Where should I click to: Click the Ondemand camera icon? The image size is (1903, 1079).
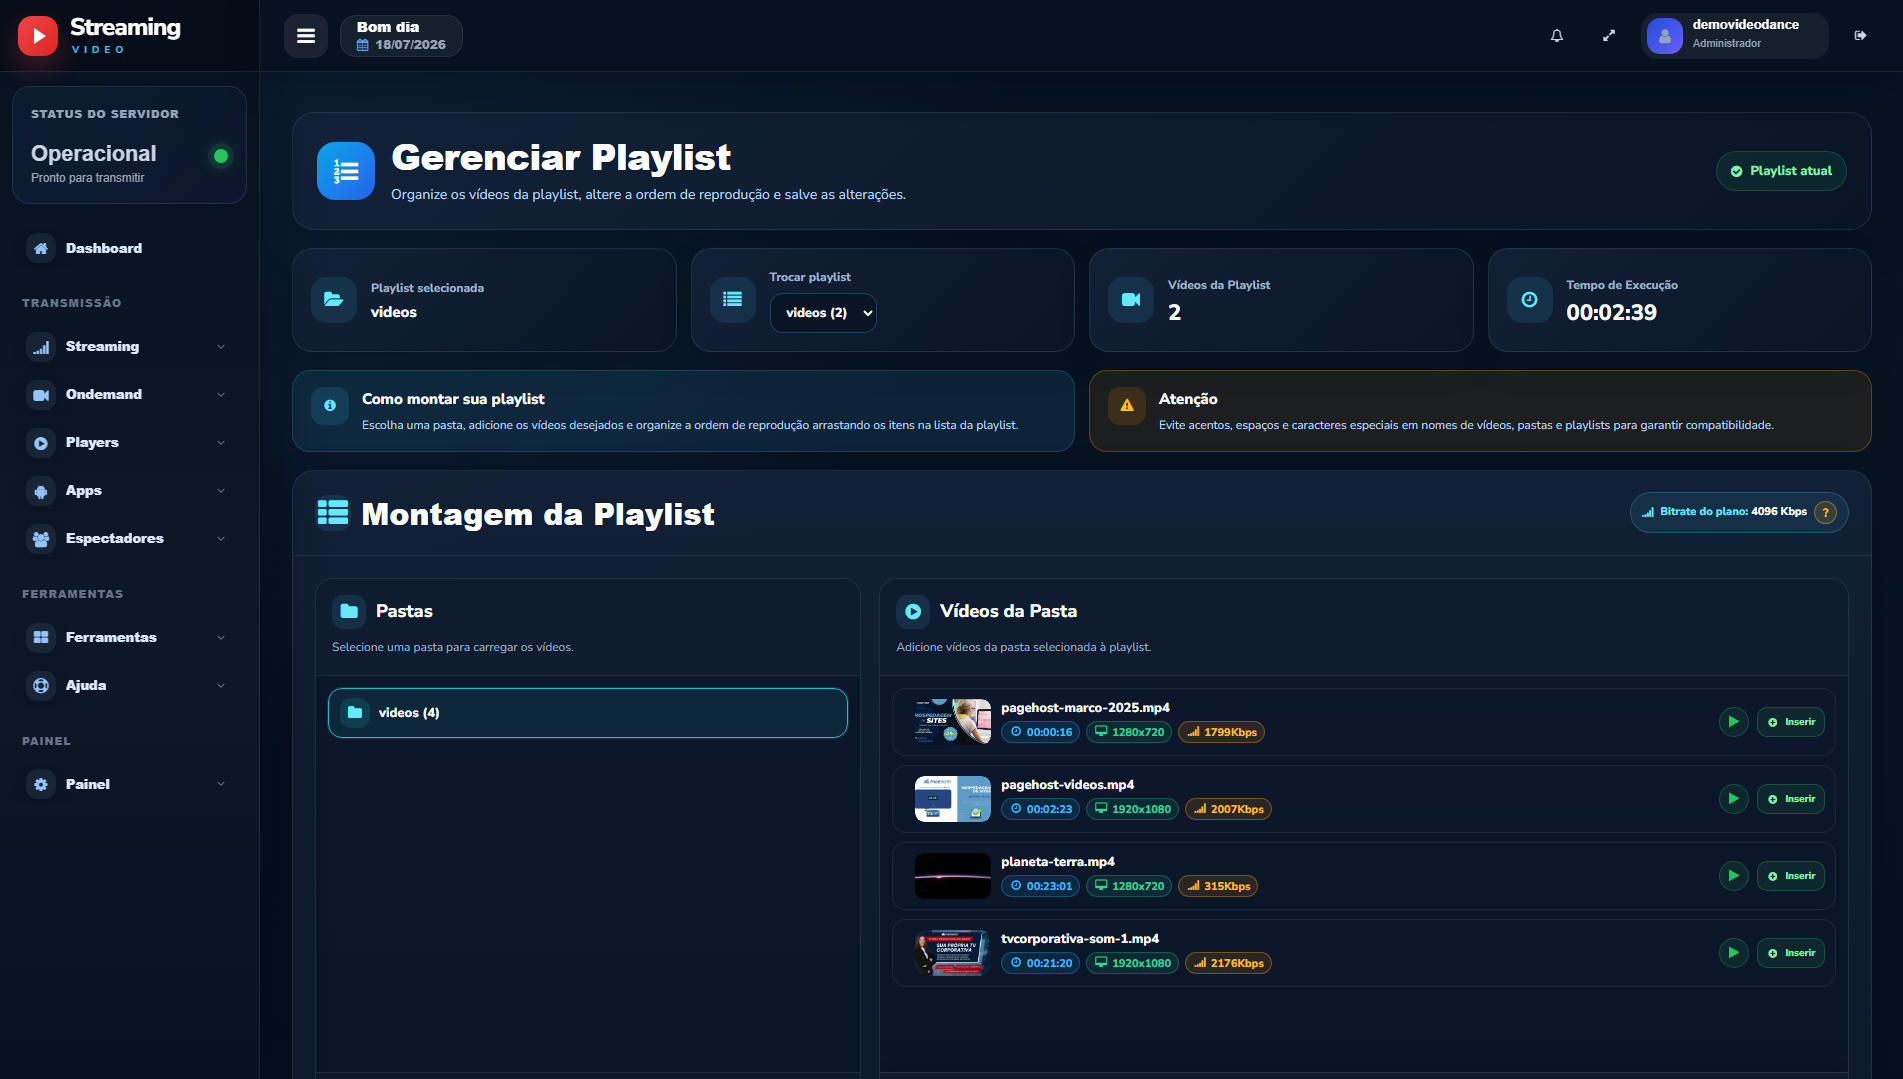pyautogui.click(x=41, y=394)
